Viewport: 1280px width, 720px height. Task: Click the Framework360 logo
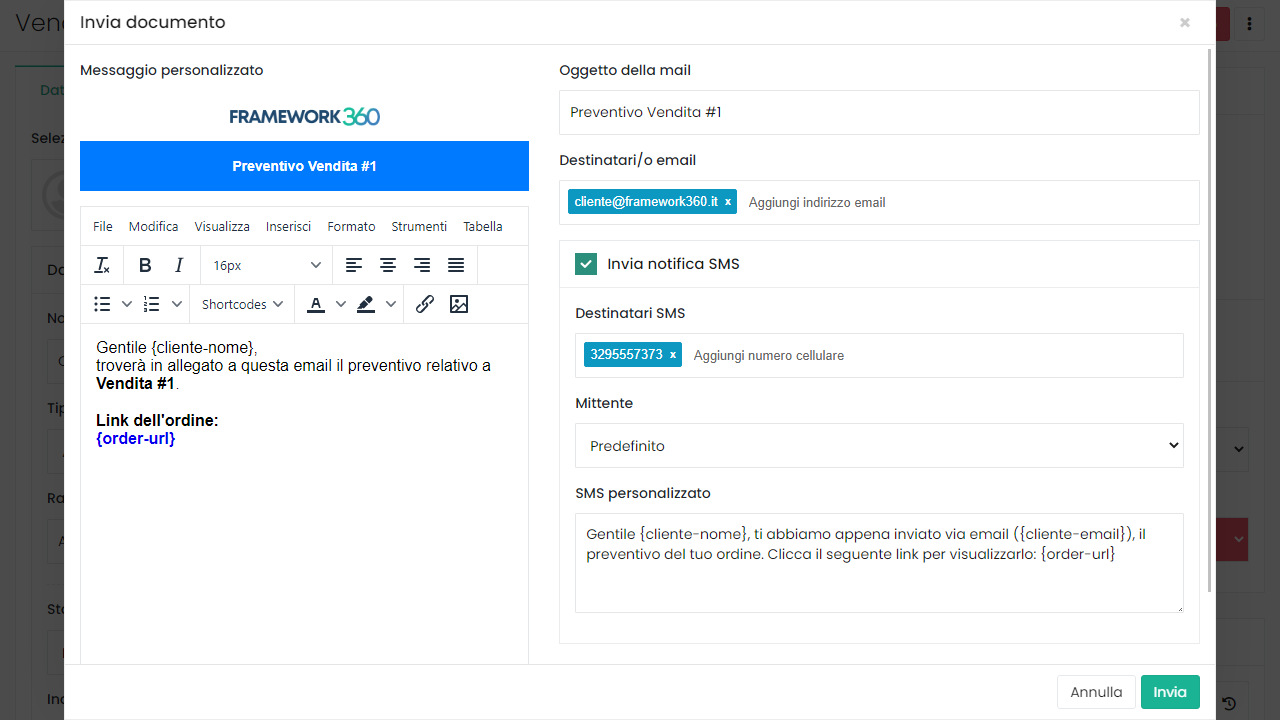coord(304,116)
